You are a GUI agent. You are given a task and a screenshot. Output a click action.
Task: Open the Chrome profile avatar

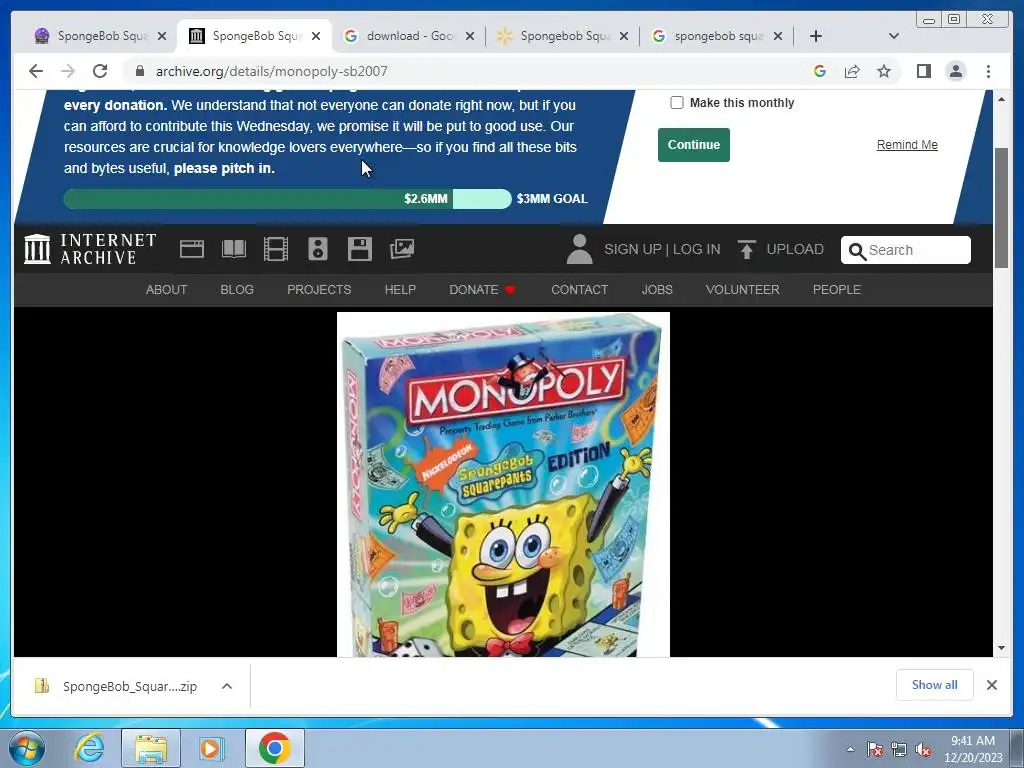pyautogui.click(x=955, y=71)
